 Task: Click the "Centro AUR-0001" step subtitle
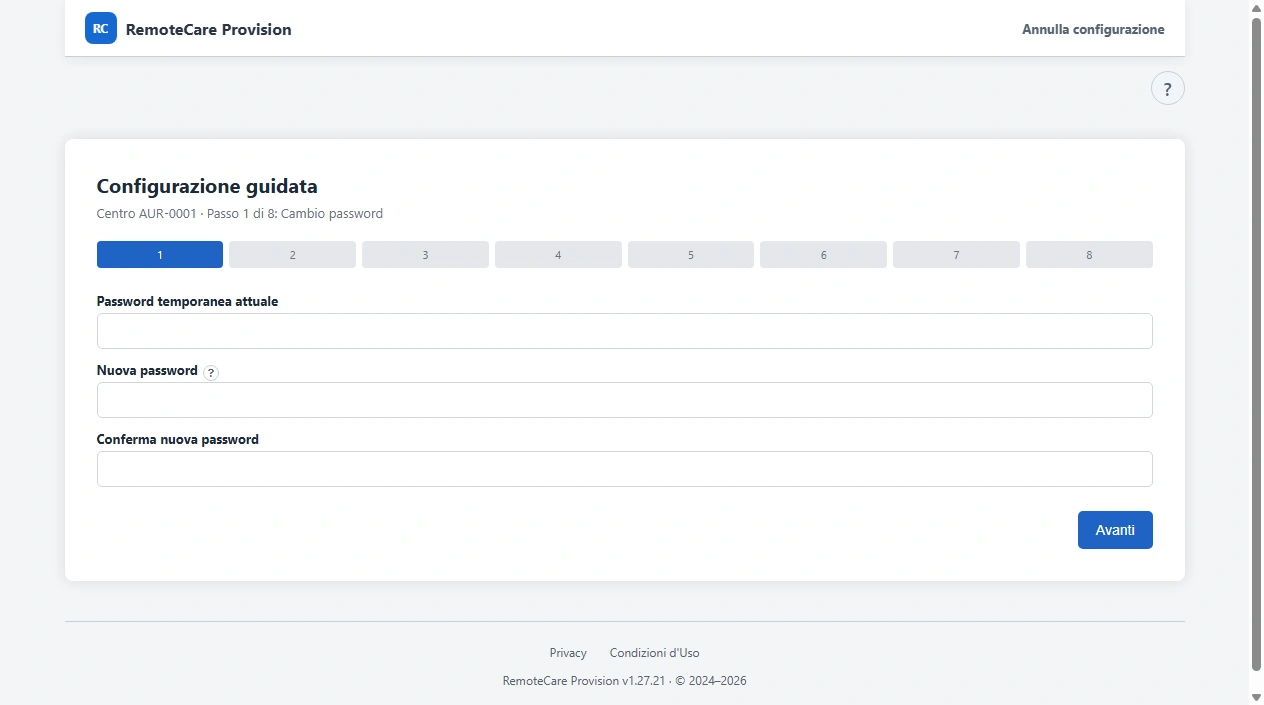tap(240, 214)
